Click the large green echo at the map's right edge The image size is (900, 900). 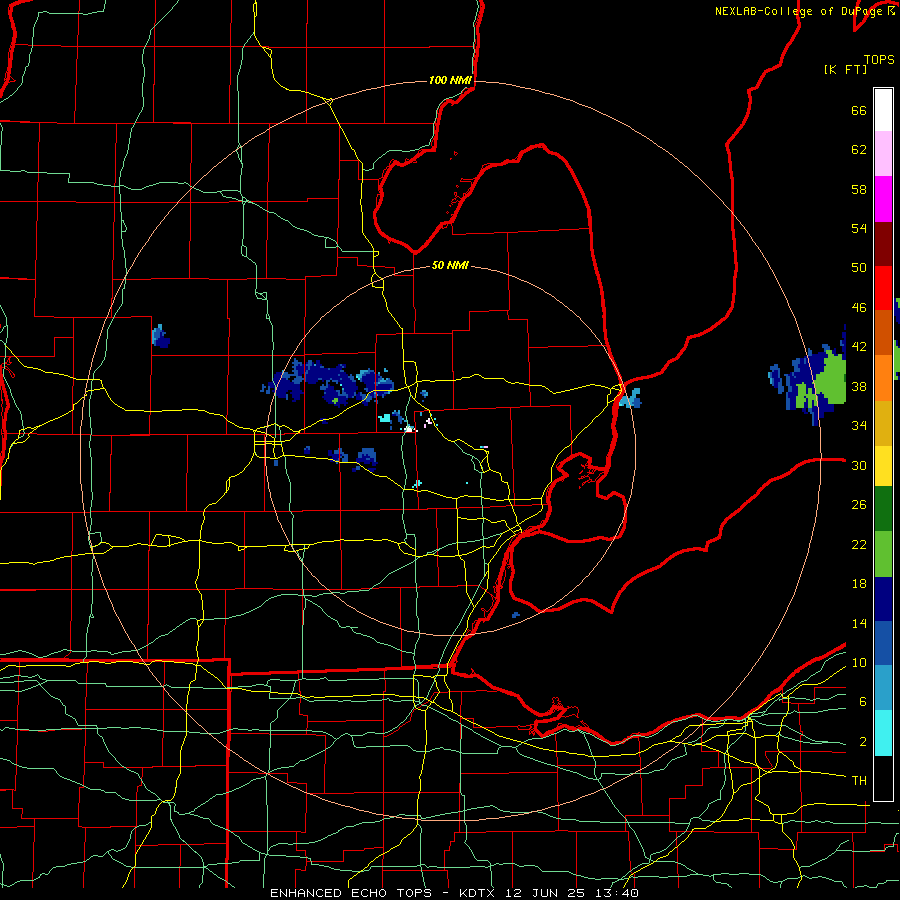(x=830, y=379)
